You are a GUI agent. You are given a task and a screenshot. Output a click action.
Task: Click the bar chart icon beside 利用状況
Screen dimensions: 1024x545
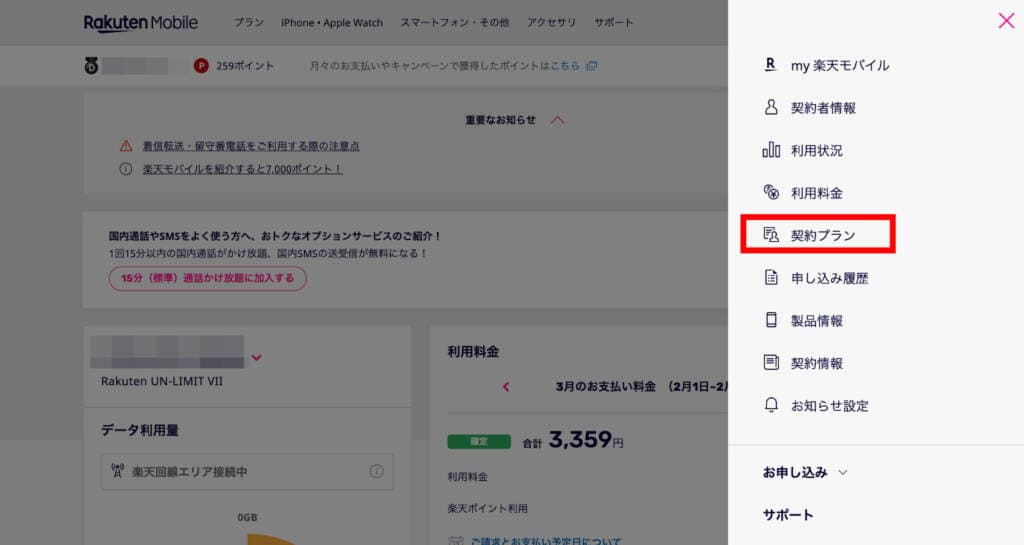(771, 150)
